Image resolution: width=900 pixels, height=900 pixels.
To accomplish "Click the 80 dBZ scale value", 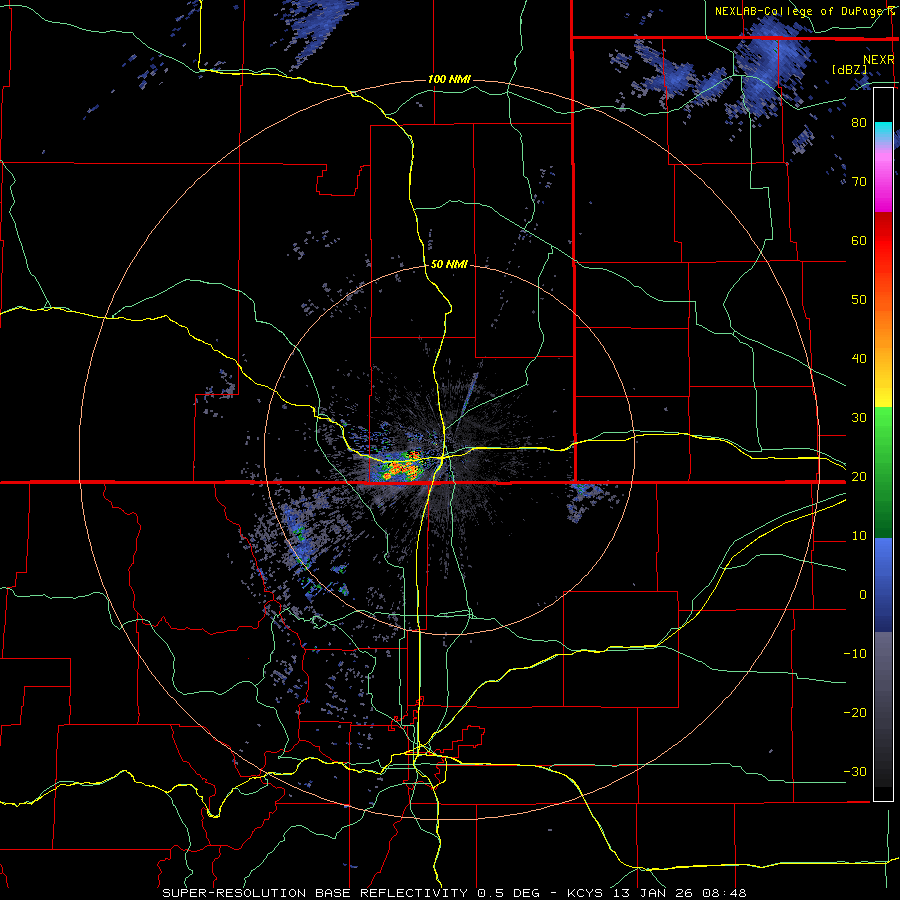I will coord(859,122).
